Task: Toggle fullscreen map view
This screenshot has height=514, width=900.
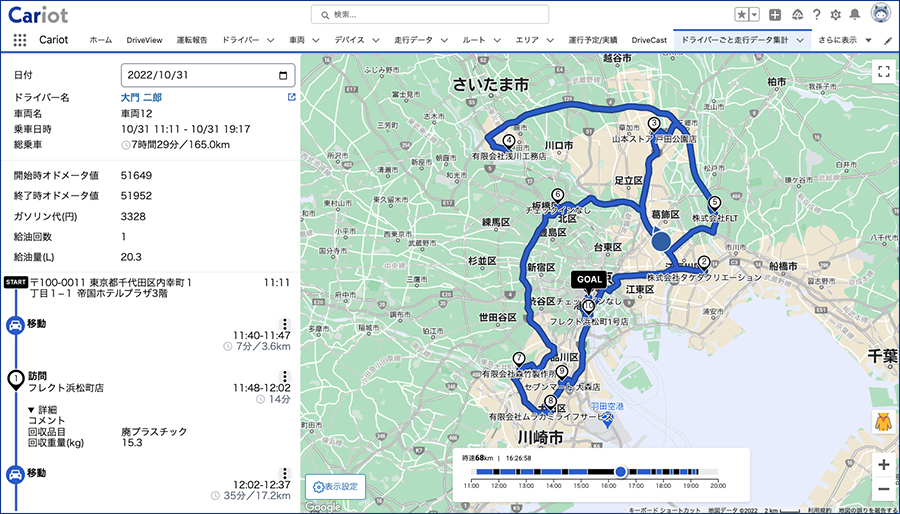Action: click(883, 72)
